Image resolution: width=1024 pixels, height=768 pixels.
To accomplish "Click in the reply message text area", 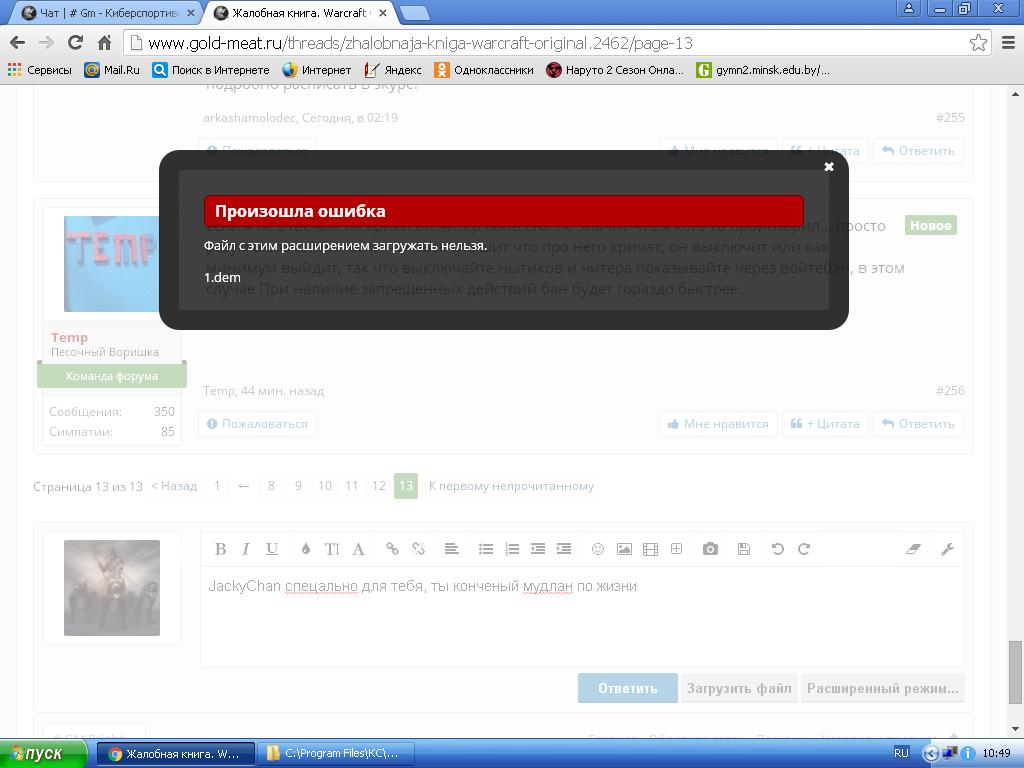I will coord(582,616).
